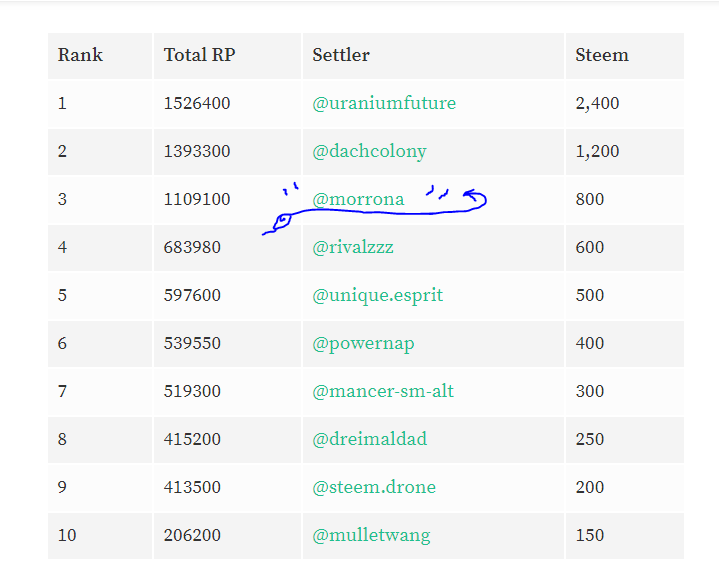This screenshot has height=580, width=719.
Task: Click the @mulletwang settler link
Action: (371, 535)
